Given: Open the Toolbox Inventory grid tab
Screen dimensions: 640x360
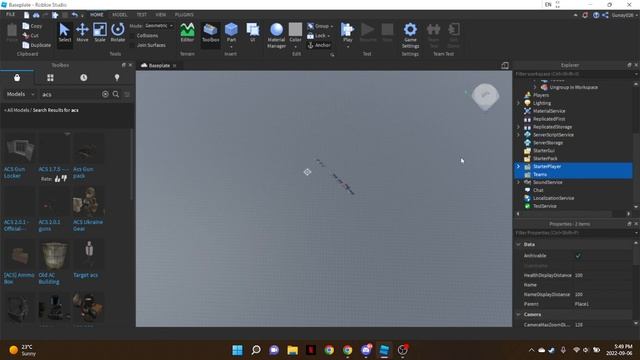Looking at the screenshot, I should point(50,78).
